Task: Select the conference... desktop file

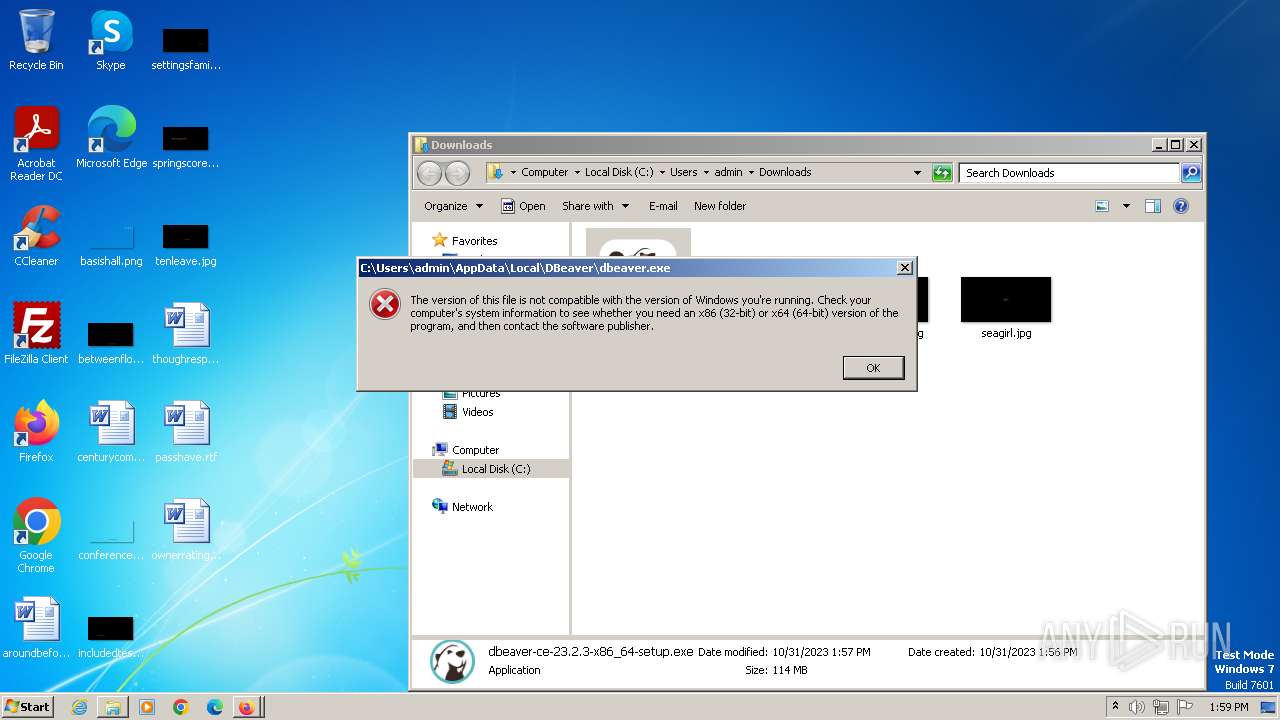Action: [x=111, y=539]
